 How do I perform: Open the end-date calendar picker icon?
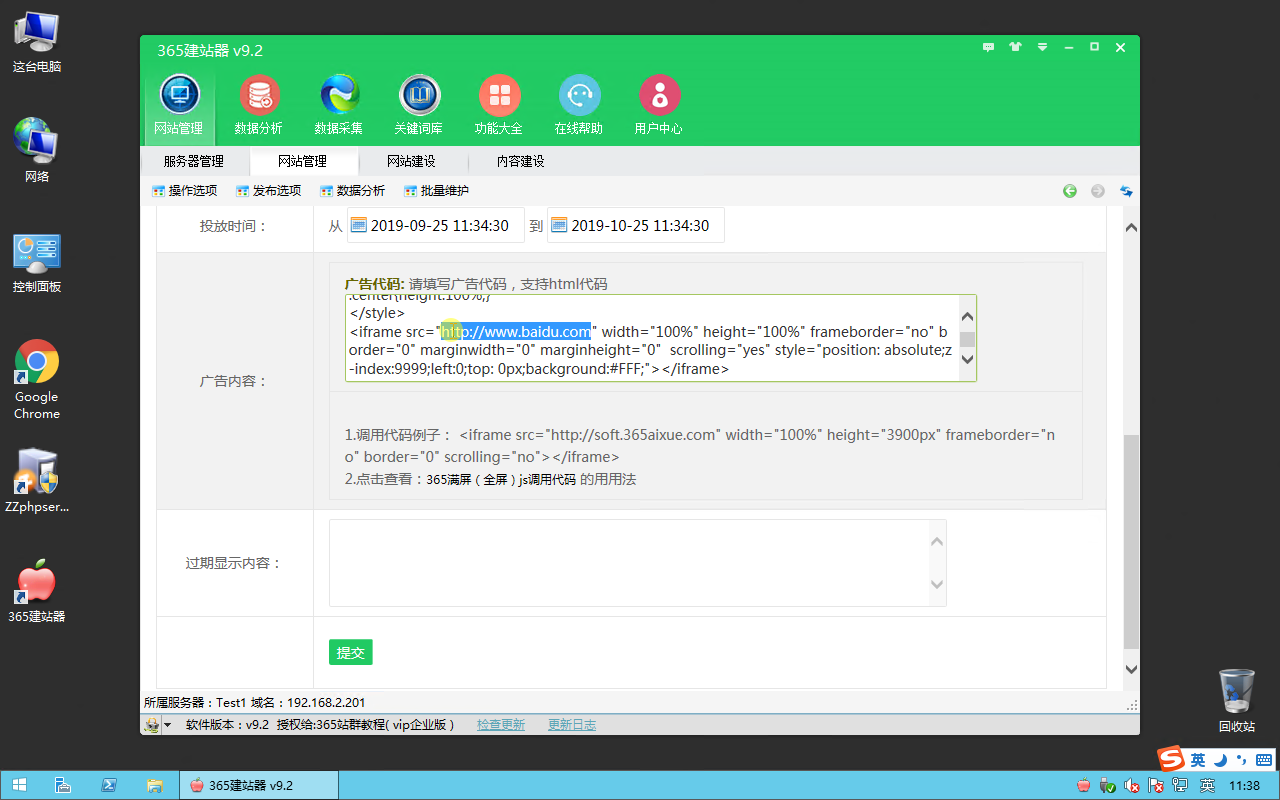click(x=559, y=225)
